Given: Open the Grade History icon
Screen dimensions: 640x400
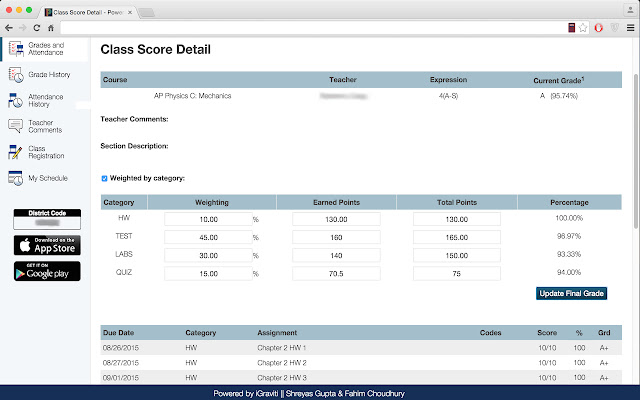Looking at the screenshot, I should tap(16, 75).
